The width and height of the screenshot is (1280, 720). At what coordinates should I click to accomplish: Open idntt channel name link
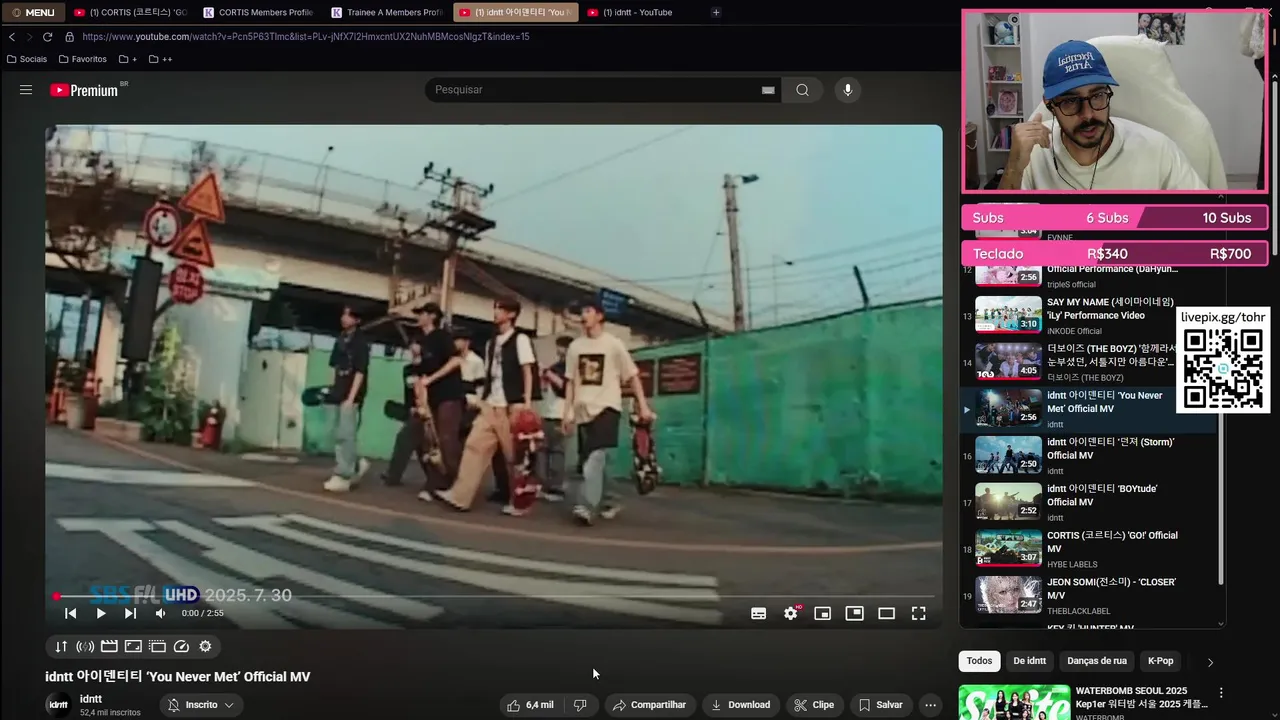coord(91,699)
